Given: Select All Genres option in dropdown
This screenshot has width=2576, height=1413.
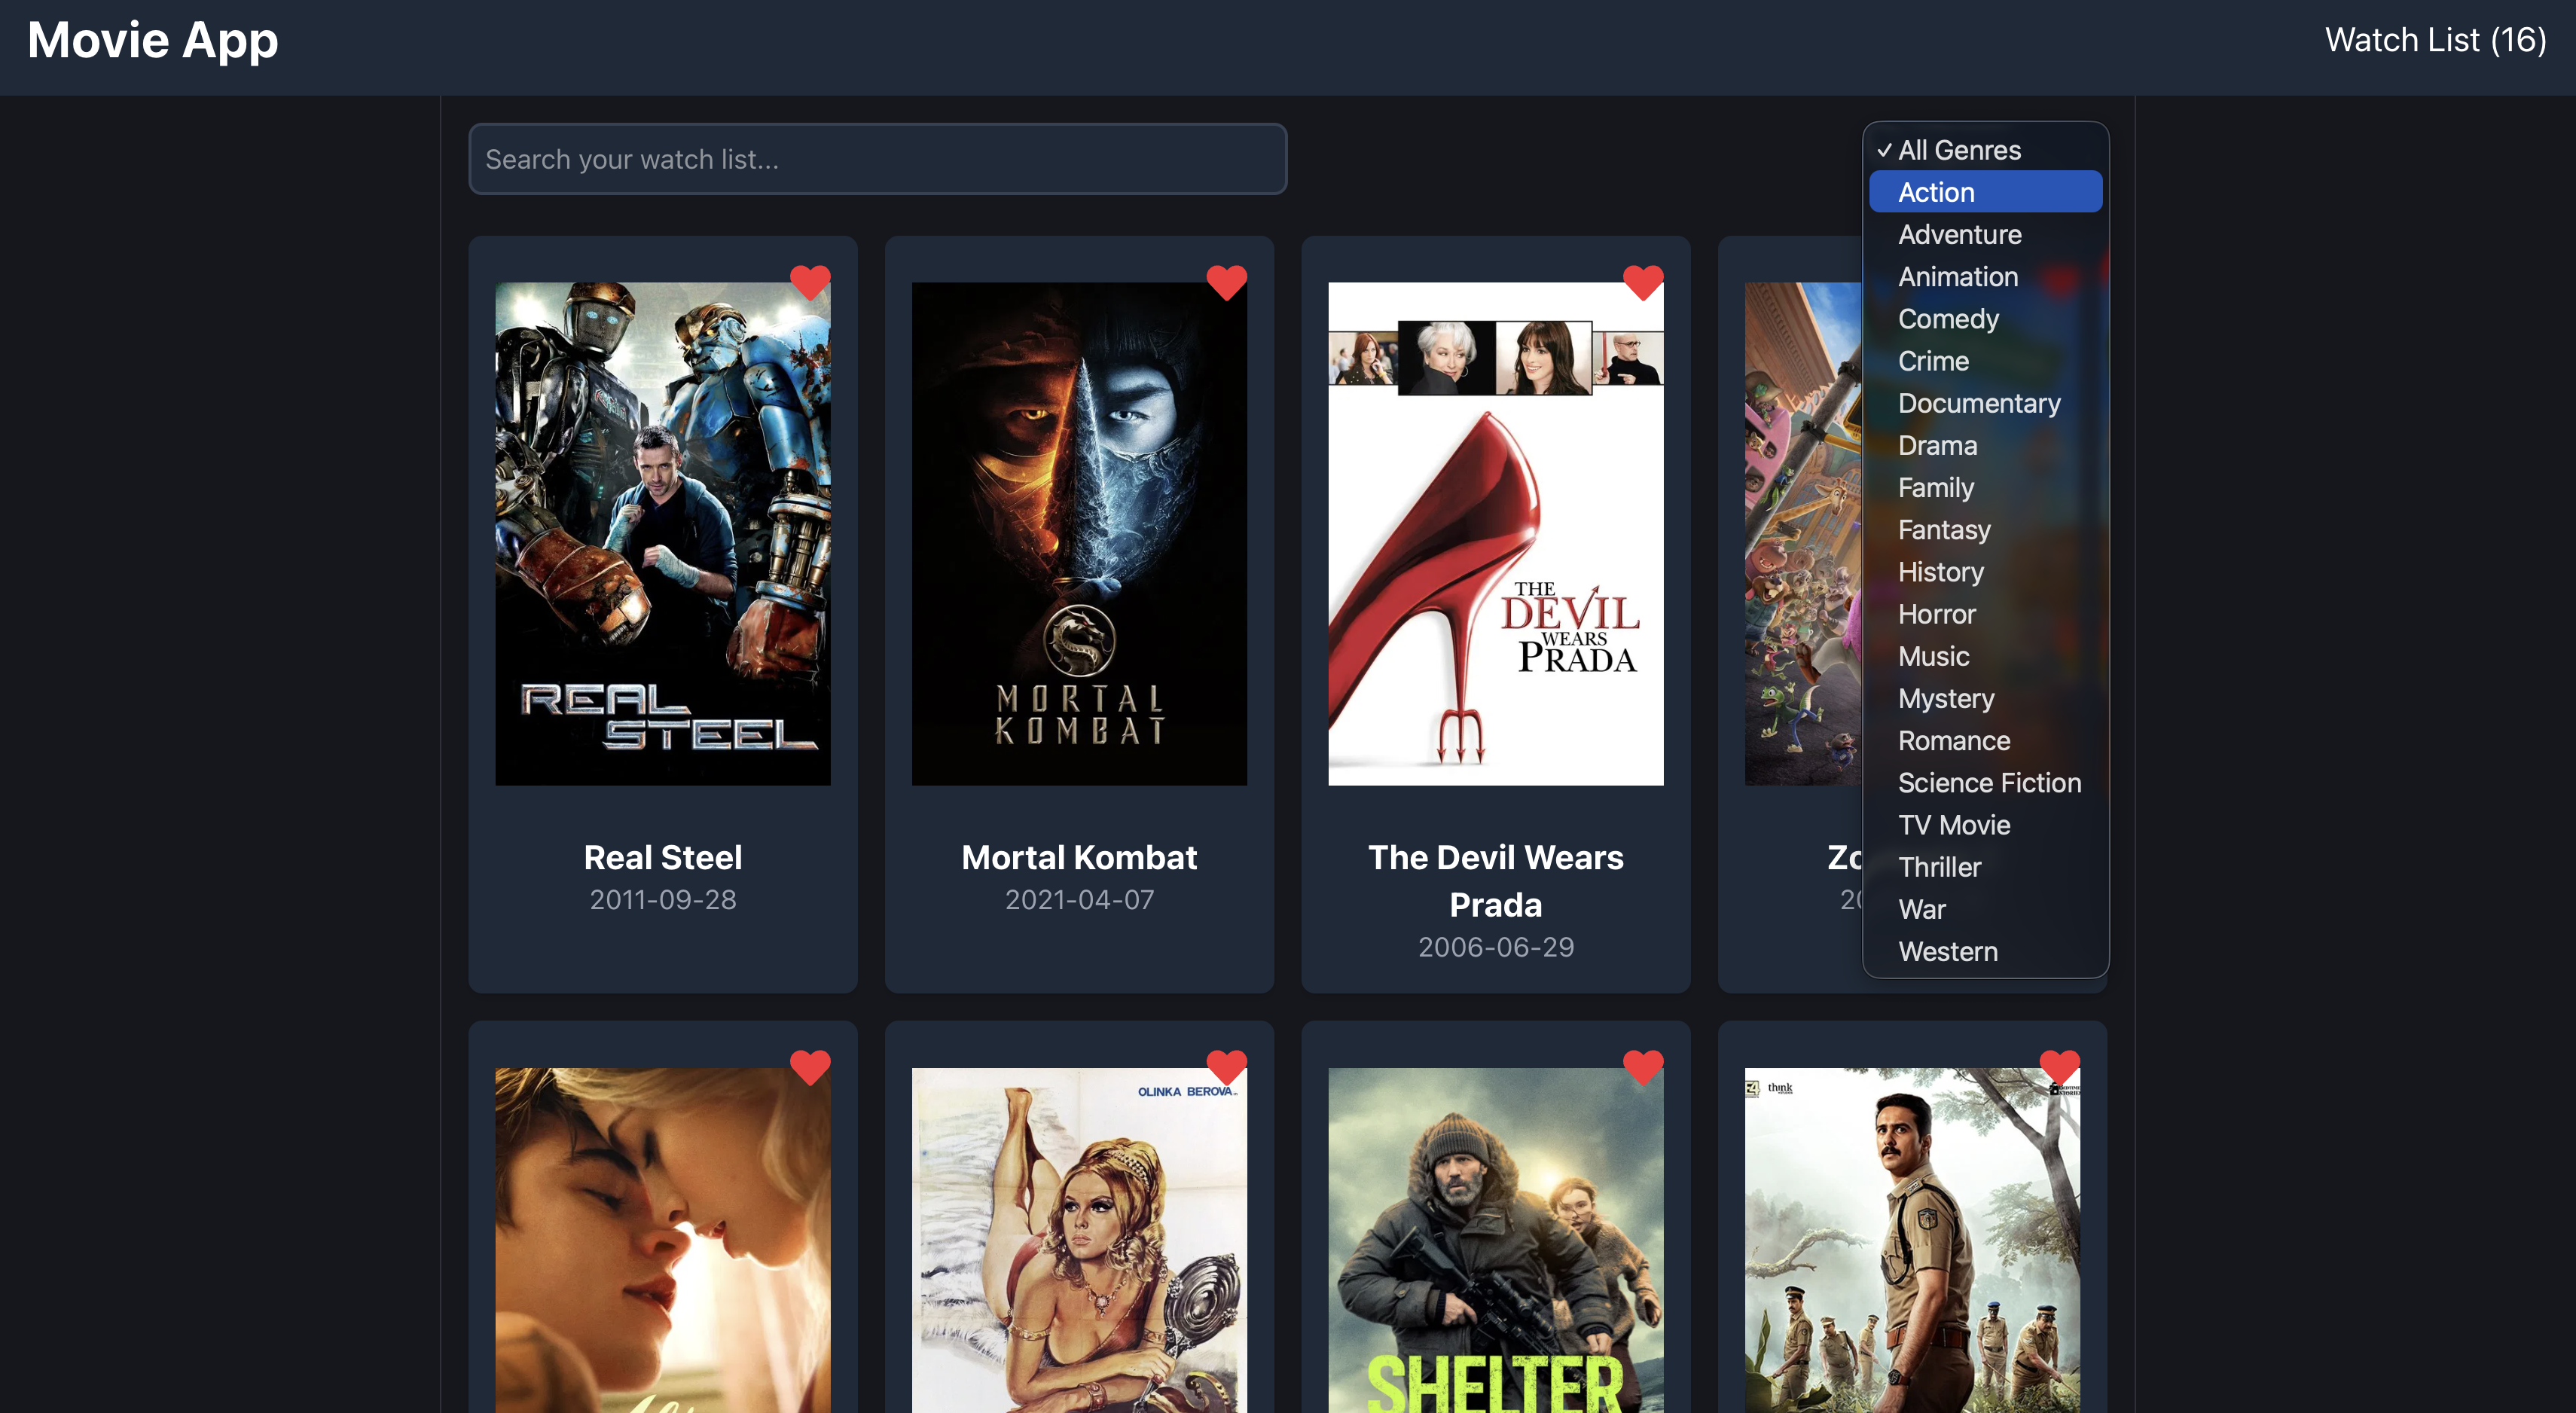Looking at the screenshot, I should click(1986, 150).
